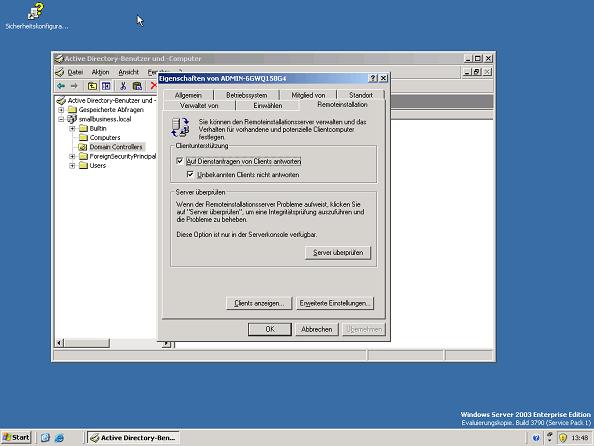594x446 pixels.
Task: Click the blue help tray icon
Action: pyautogui.click(x=536, y=438)
